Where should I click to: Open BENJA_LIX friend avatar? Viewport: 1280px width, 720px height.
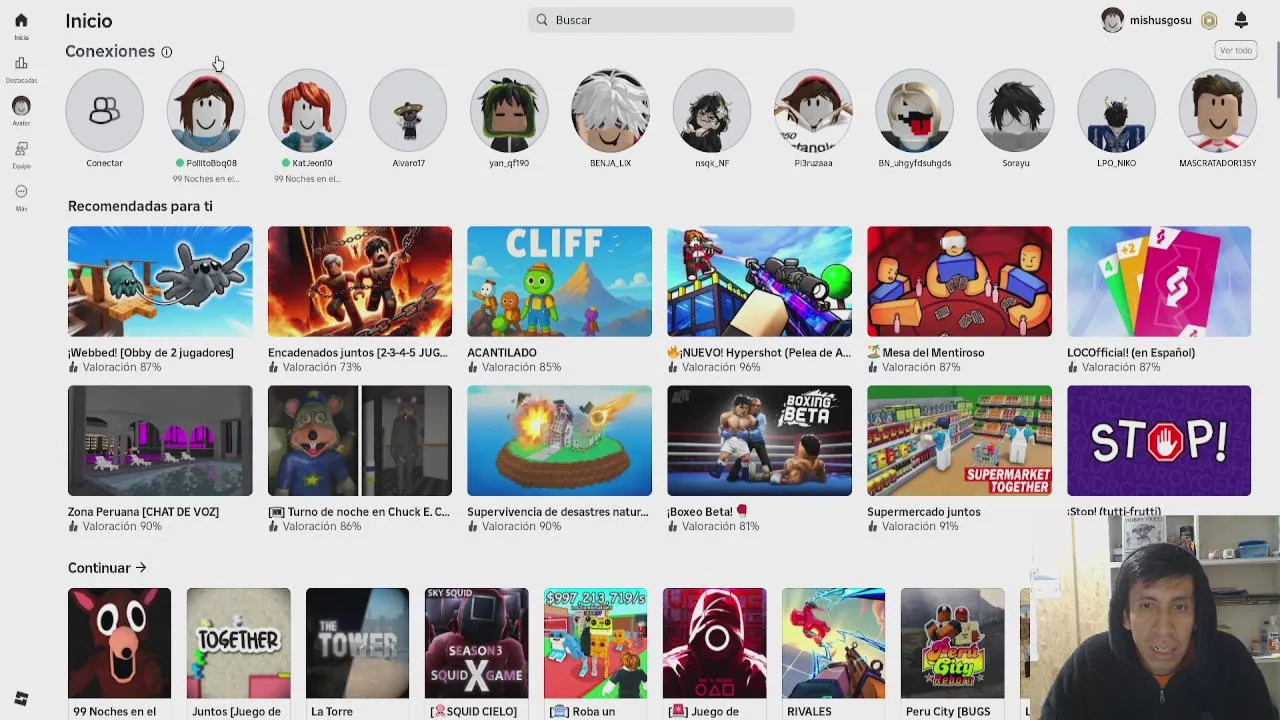pos(610,110)
